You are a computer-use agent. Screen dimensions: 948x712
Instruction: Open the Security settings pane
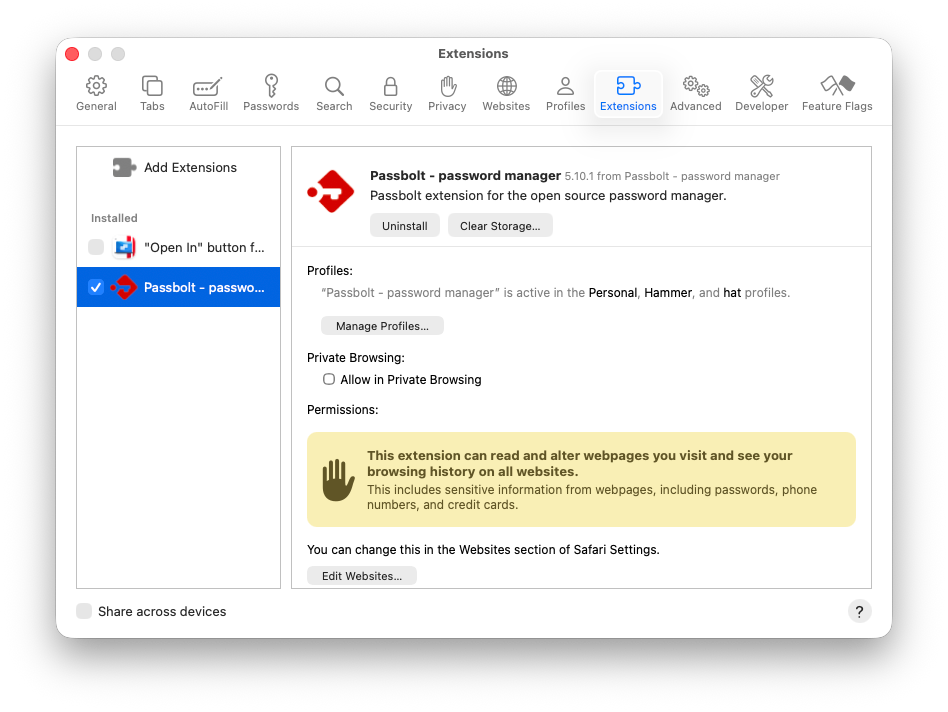(x=391, y=94)
